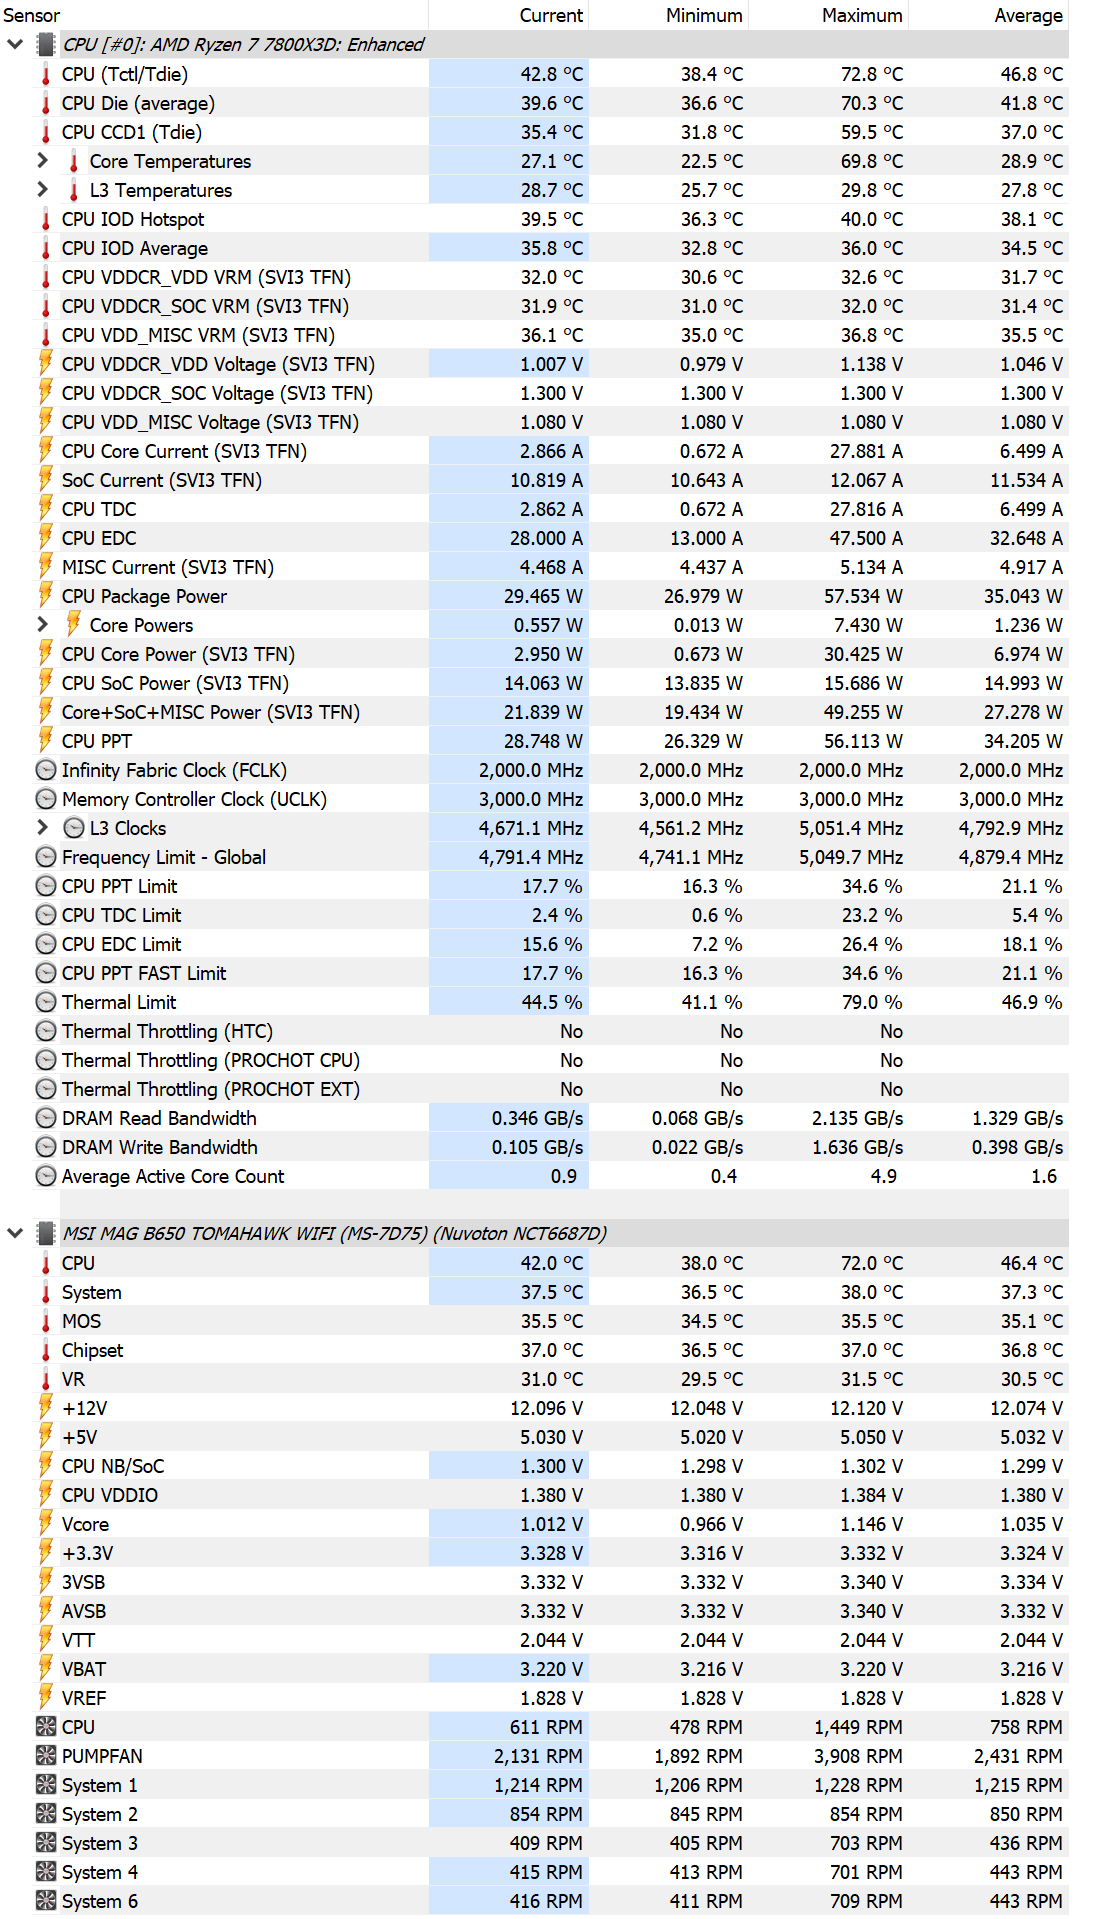Viewport: 1093px width, 1919px height.
Task: Click lightning icon beside CPU Package Power
Action: click(x=46, y=595)
